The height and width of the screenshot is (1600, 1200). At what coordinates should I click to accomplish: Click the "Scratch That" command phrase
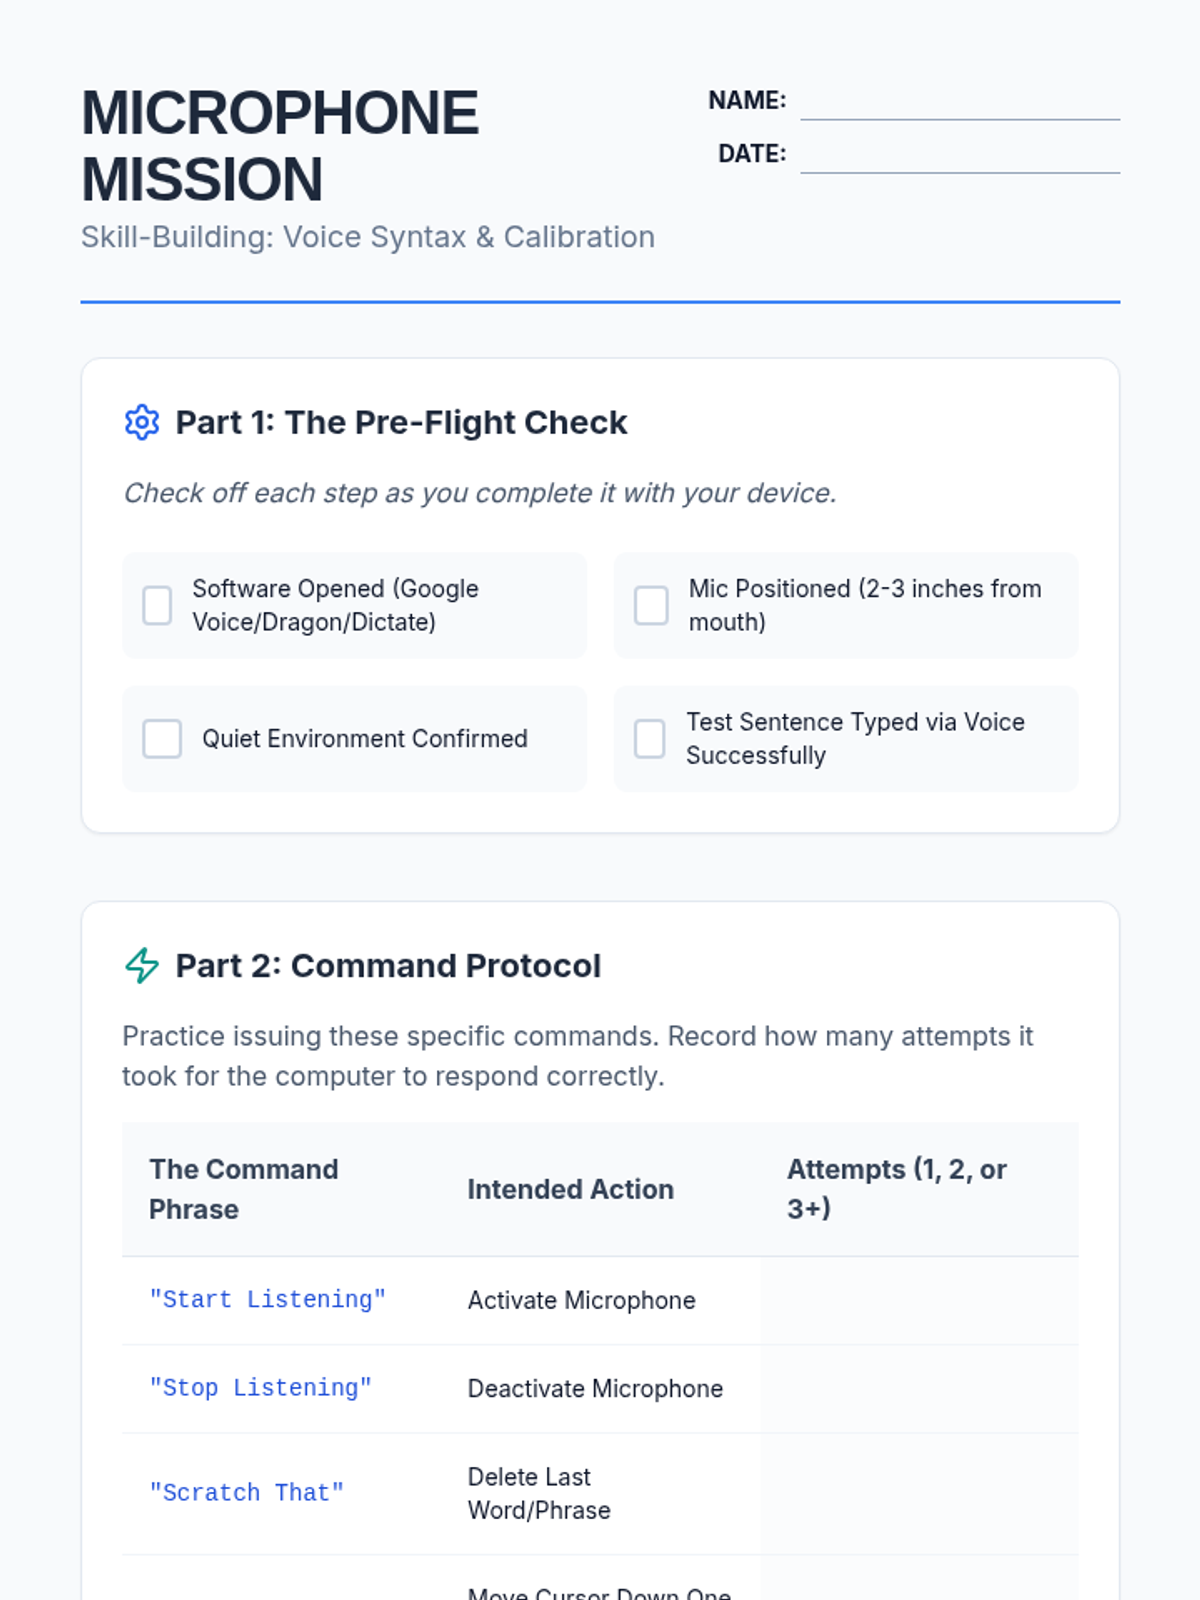tap(246, 1493)
